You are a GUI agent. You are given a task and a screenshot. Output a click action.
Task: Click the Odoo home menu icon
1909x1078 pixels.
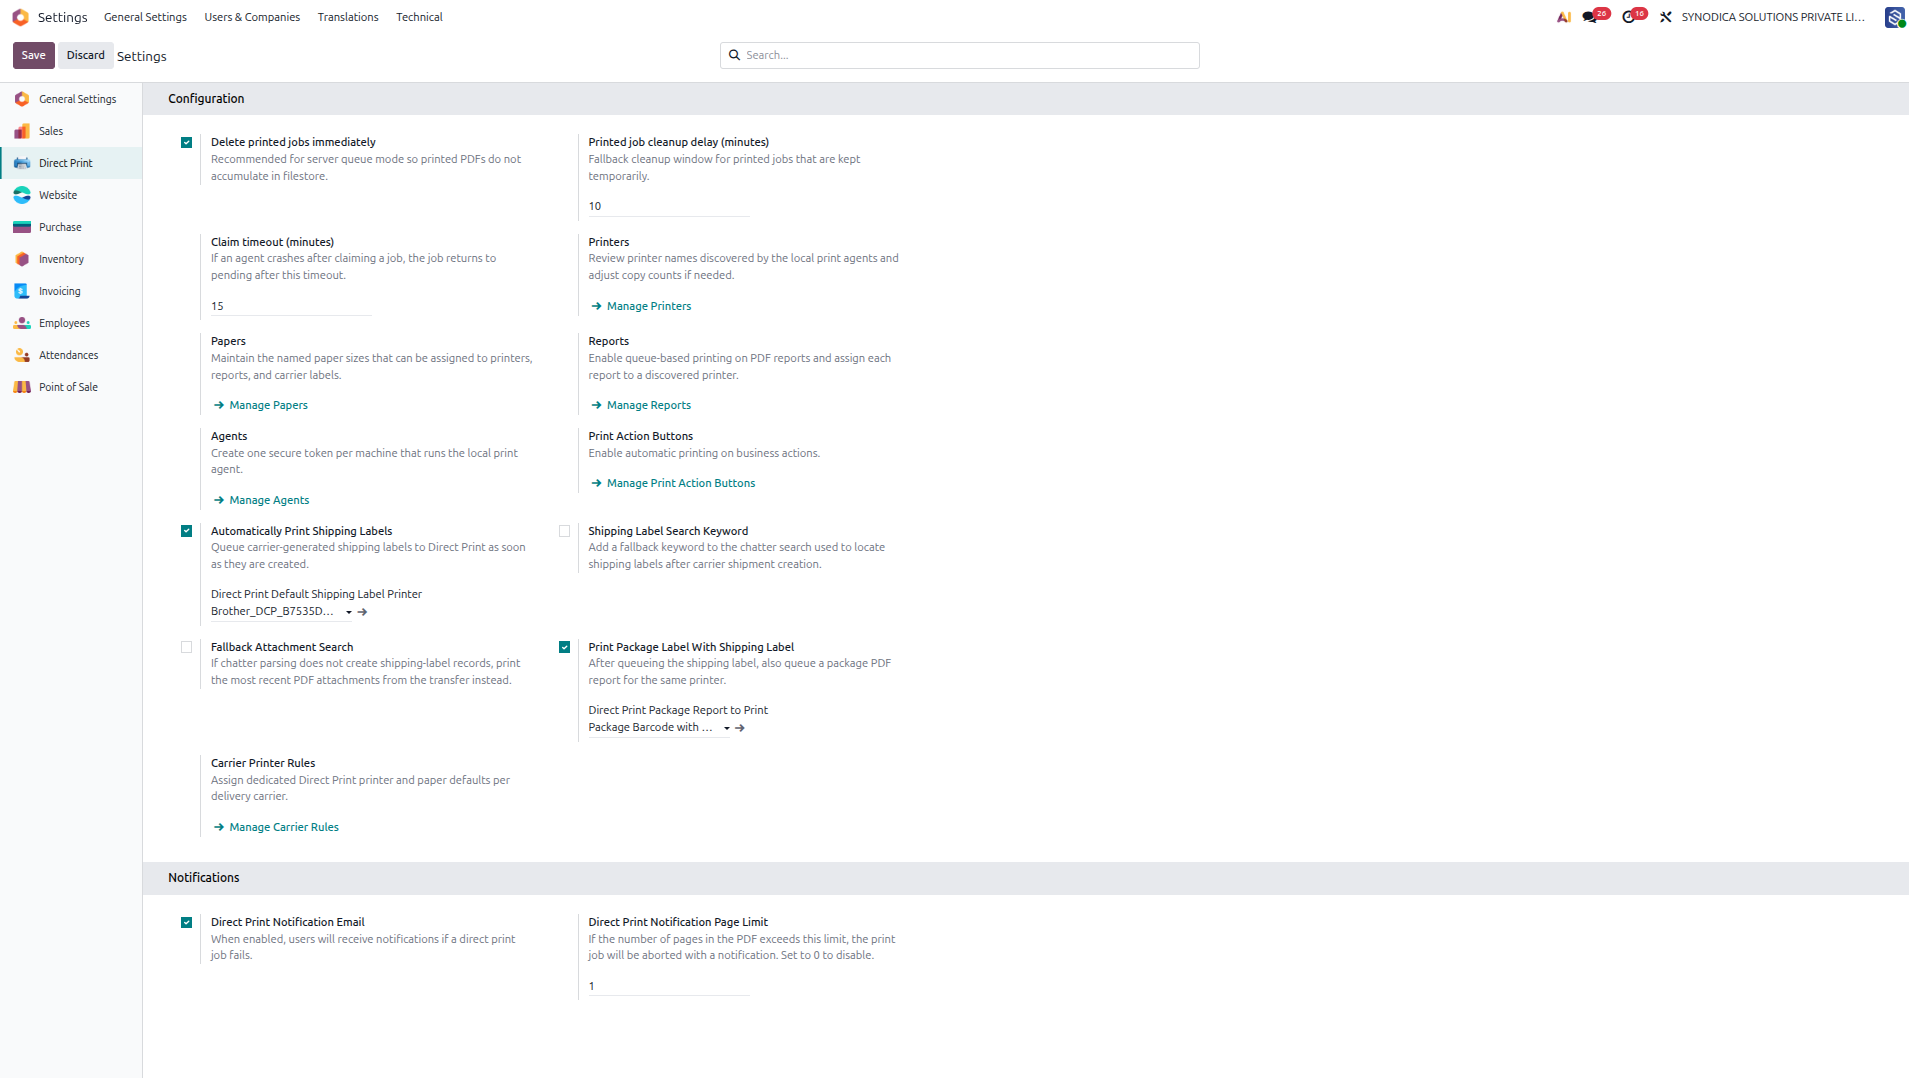[x=20, y=17]
